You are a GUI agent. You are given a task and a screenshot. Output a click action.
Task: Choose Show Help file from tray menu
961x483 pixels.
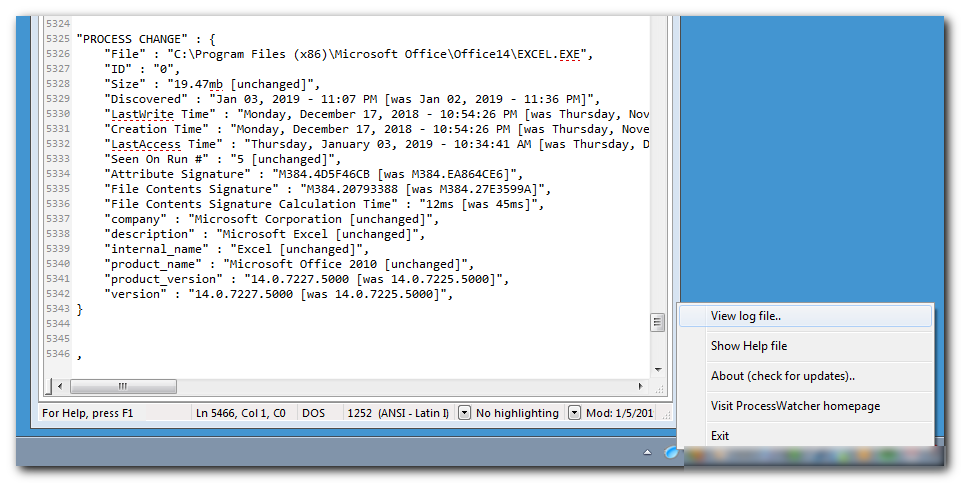coord(805,346)
